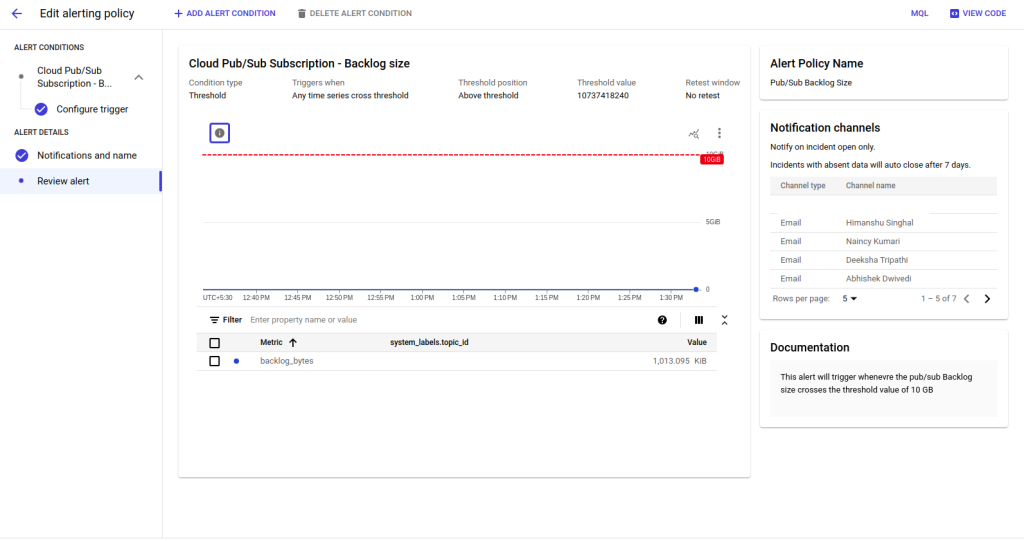Select Cloud Pub/Sub Subscription condition item
The width and height of the screenshot is (1024, 541).
74,77
